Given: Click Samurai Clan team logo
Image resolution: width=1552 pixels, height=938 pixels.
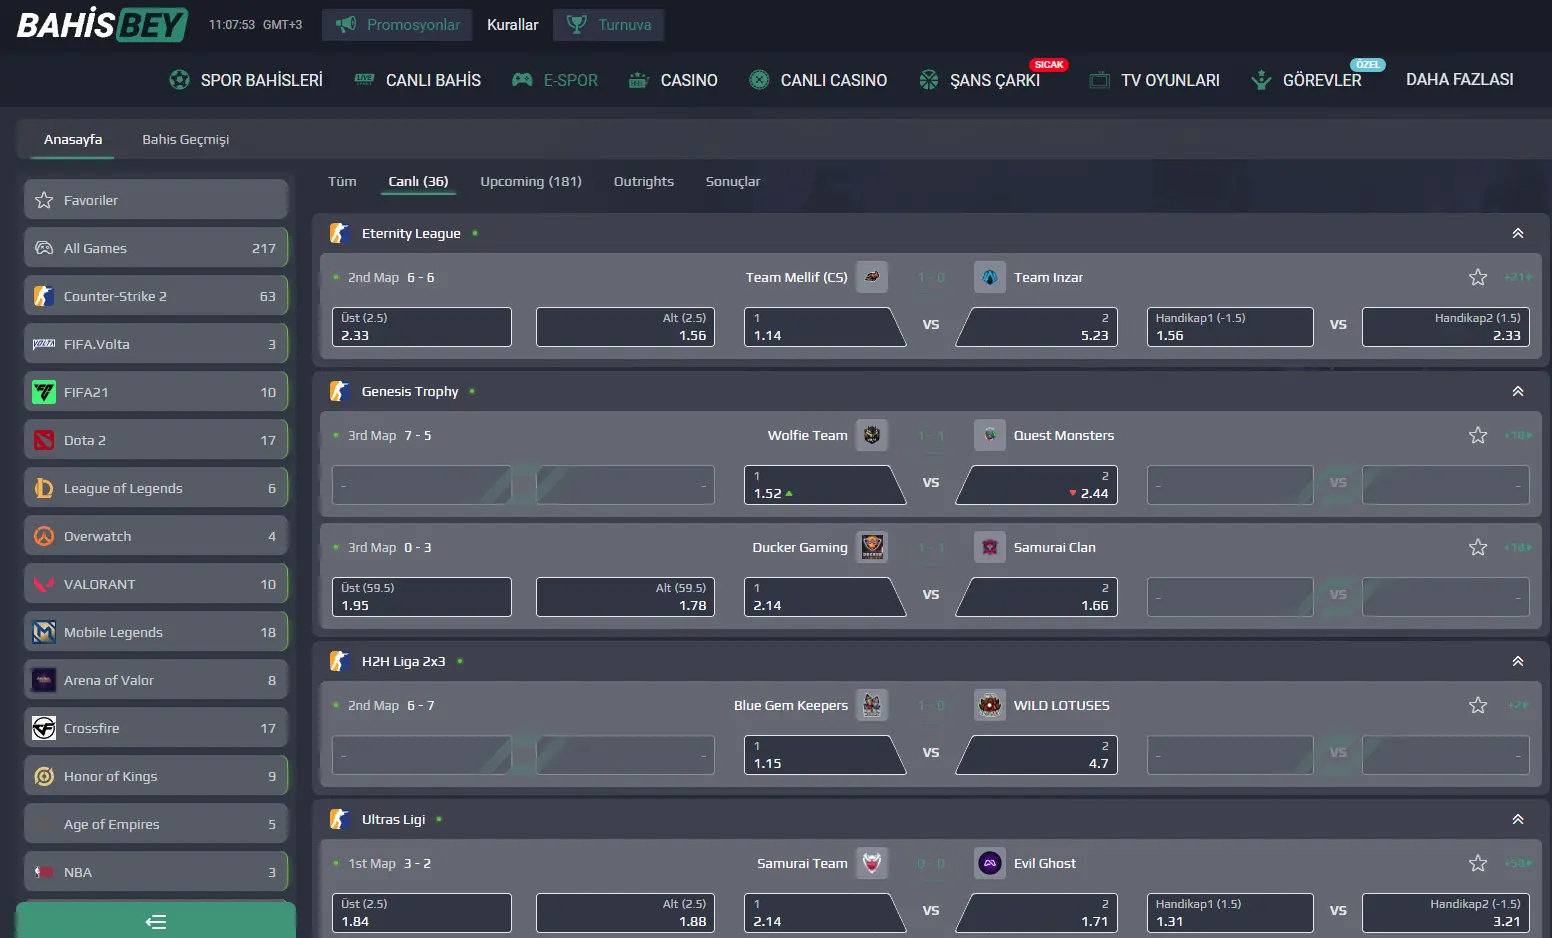Looking at the screenshot, I should [x=990, y=547].
